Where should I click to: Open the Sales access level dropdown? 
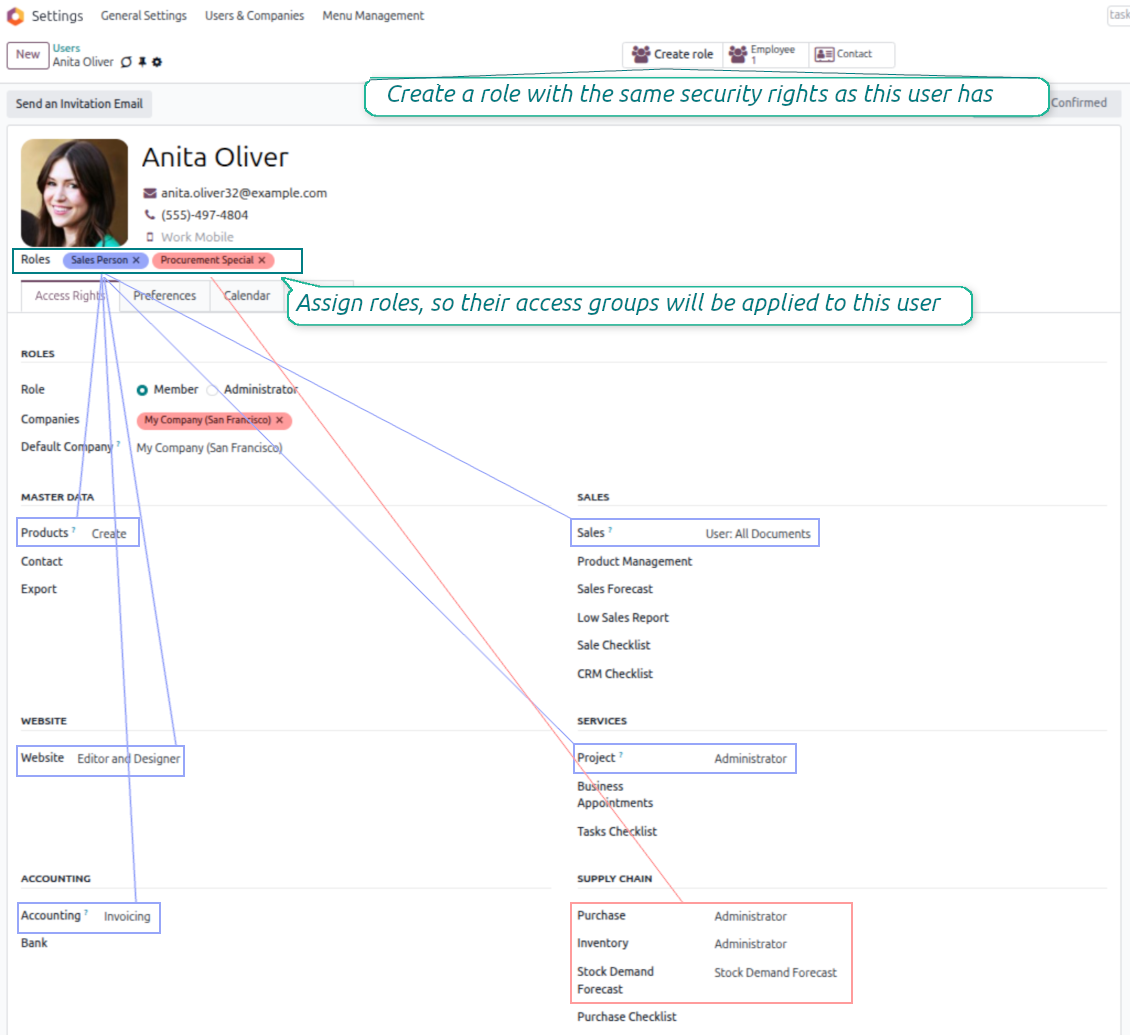click(757, 534)
